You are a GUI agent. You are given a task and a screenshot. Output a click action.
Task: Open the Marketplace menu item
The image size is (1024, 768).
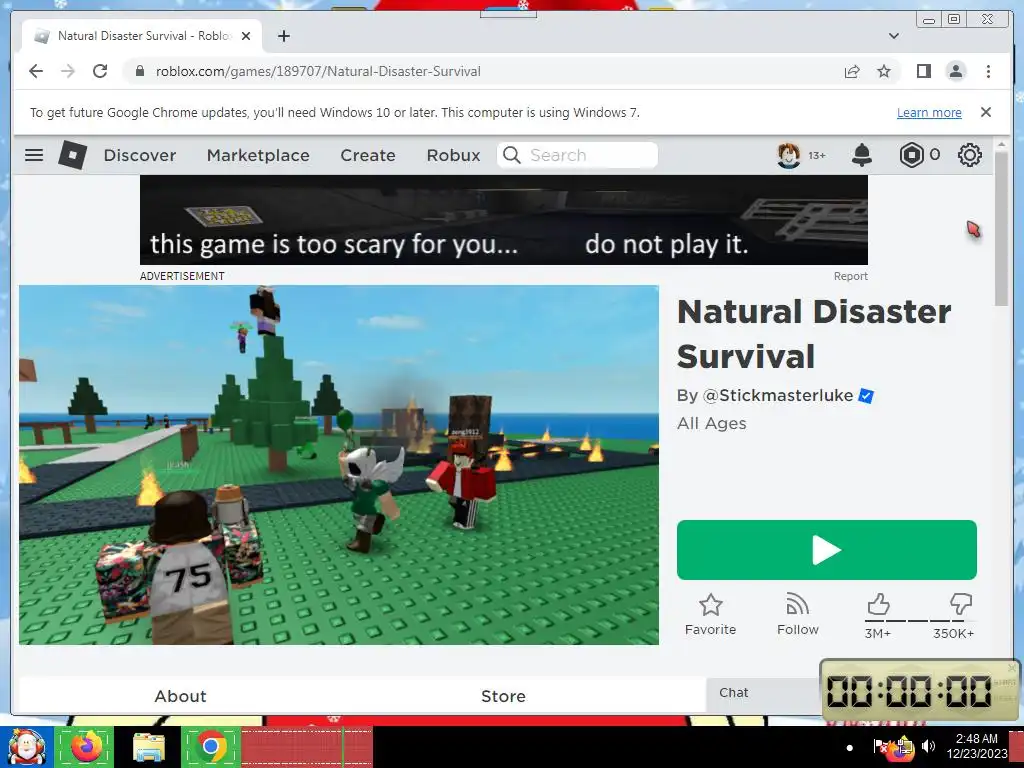click(258, 155)
